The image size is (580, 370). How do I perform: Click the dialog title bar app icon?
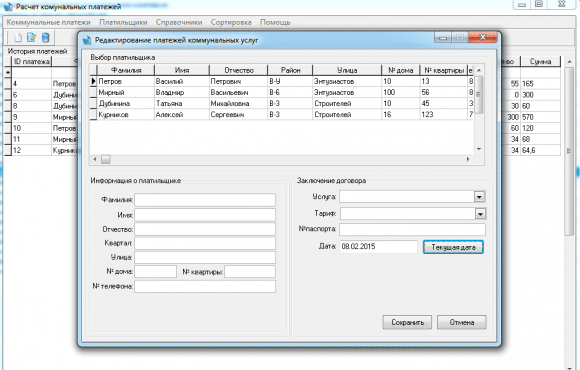(x=87, y=40)
